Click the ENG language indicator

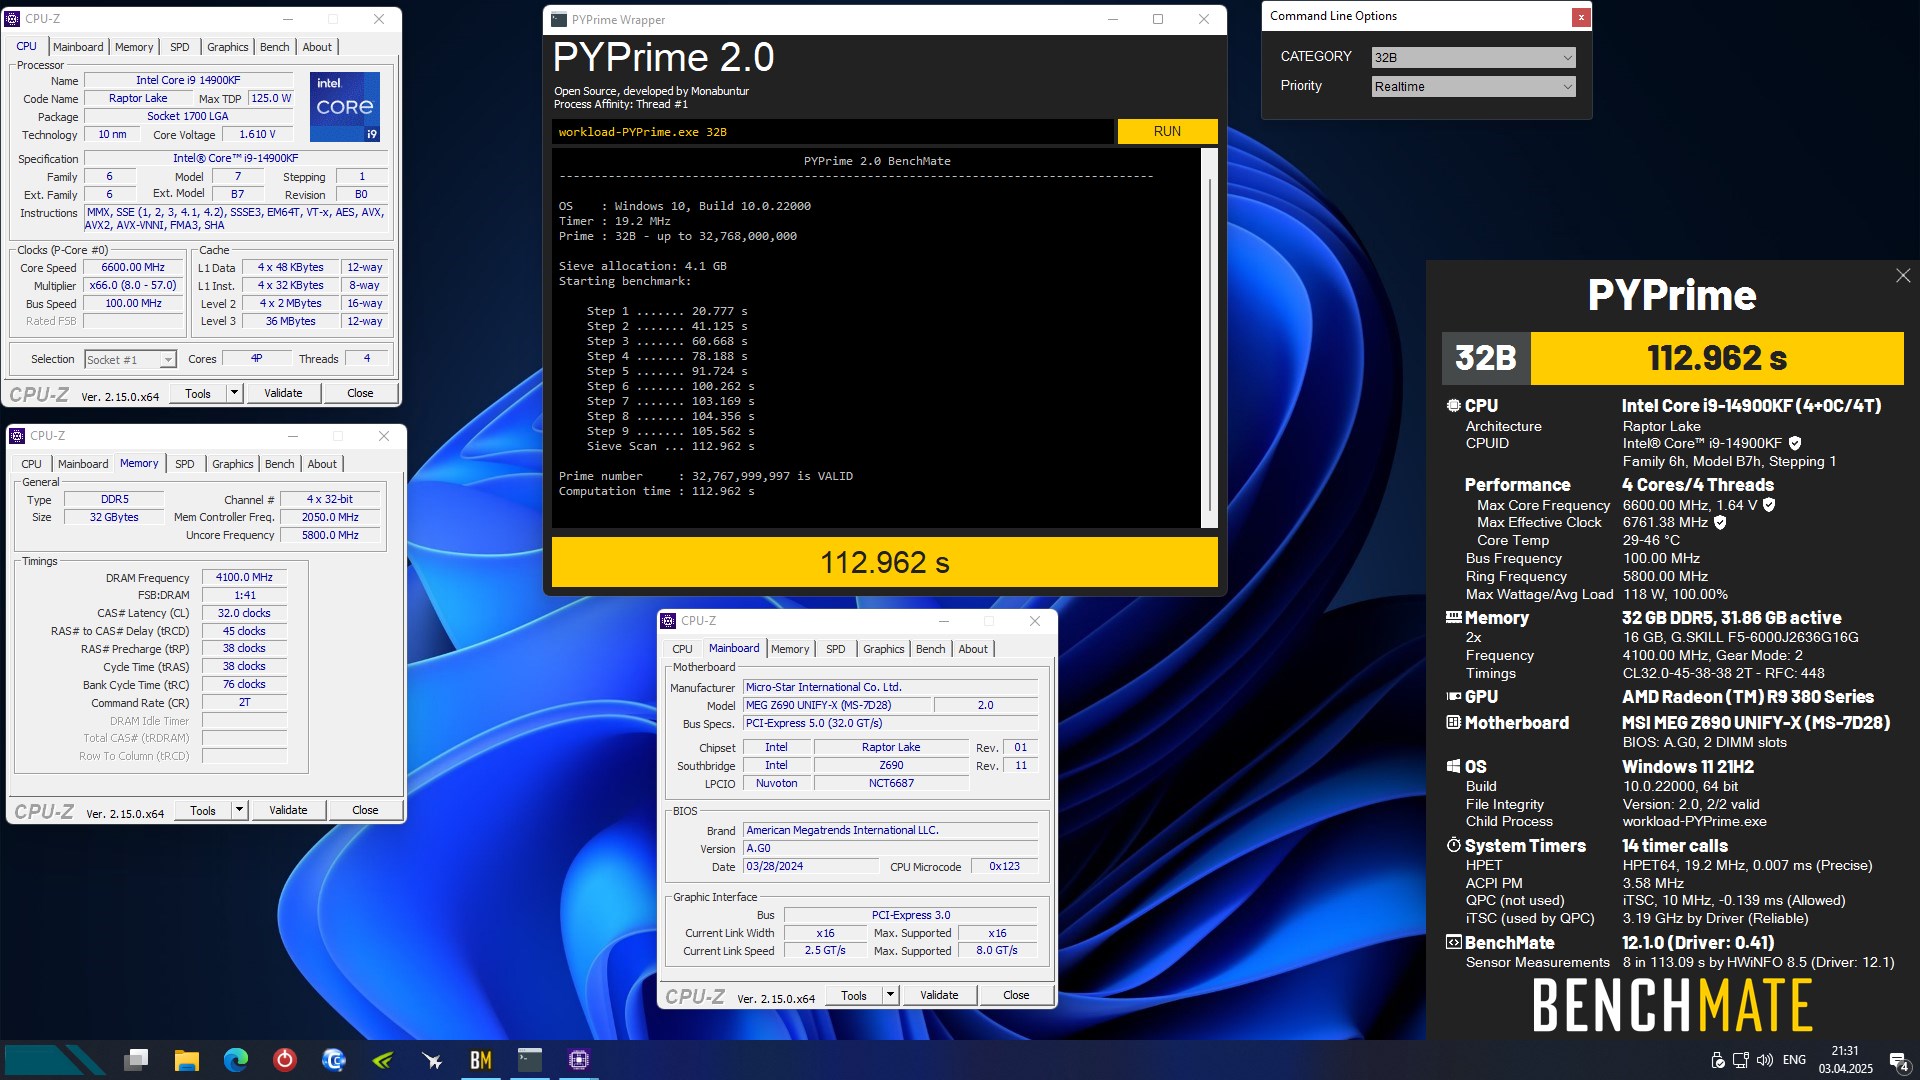point(1794,1060)
